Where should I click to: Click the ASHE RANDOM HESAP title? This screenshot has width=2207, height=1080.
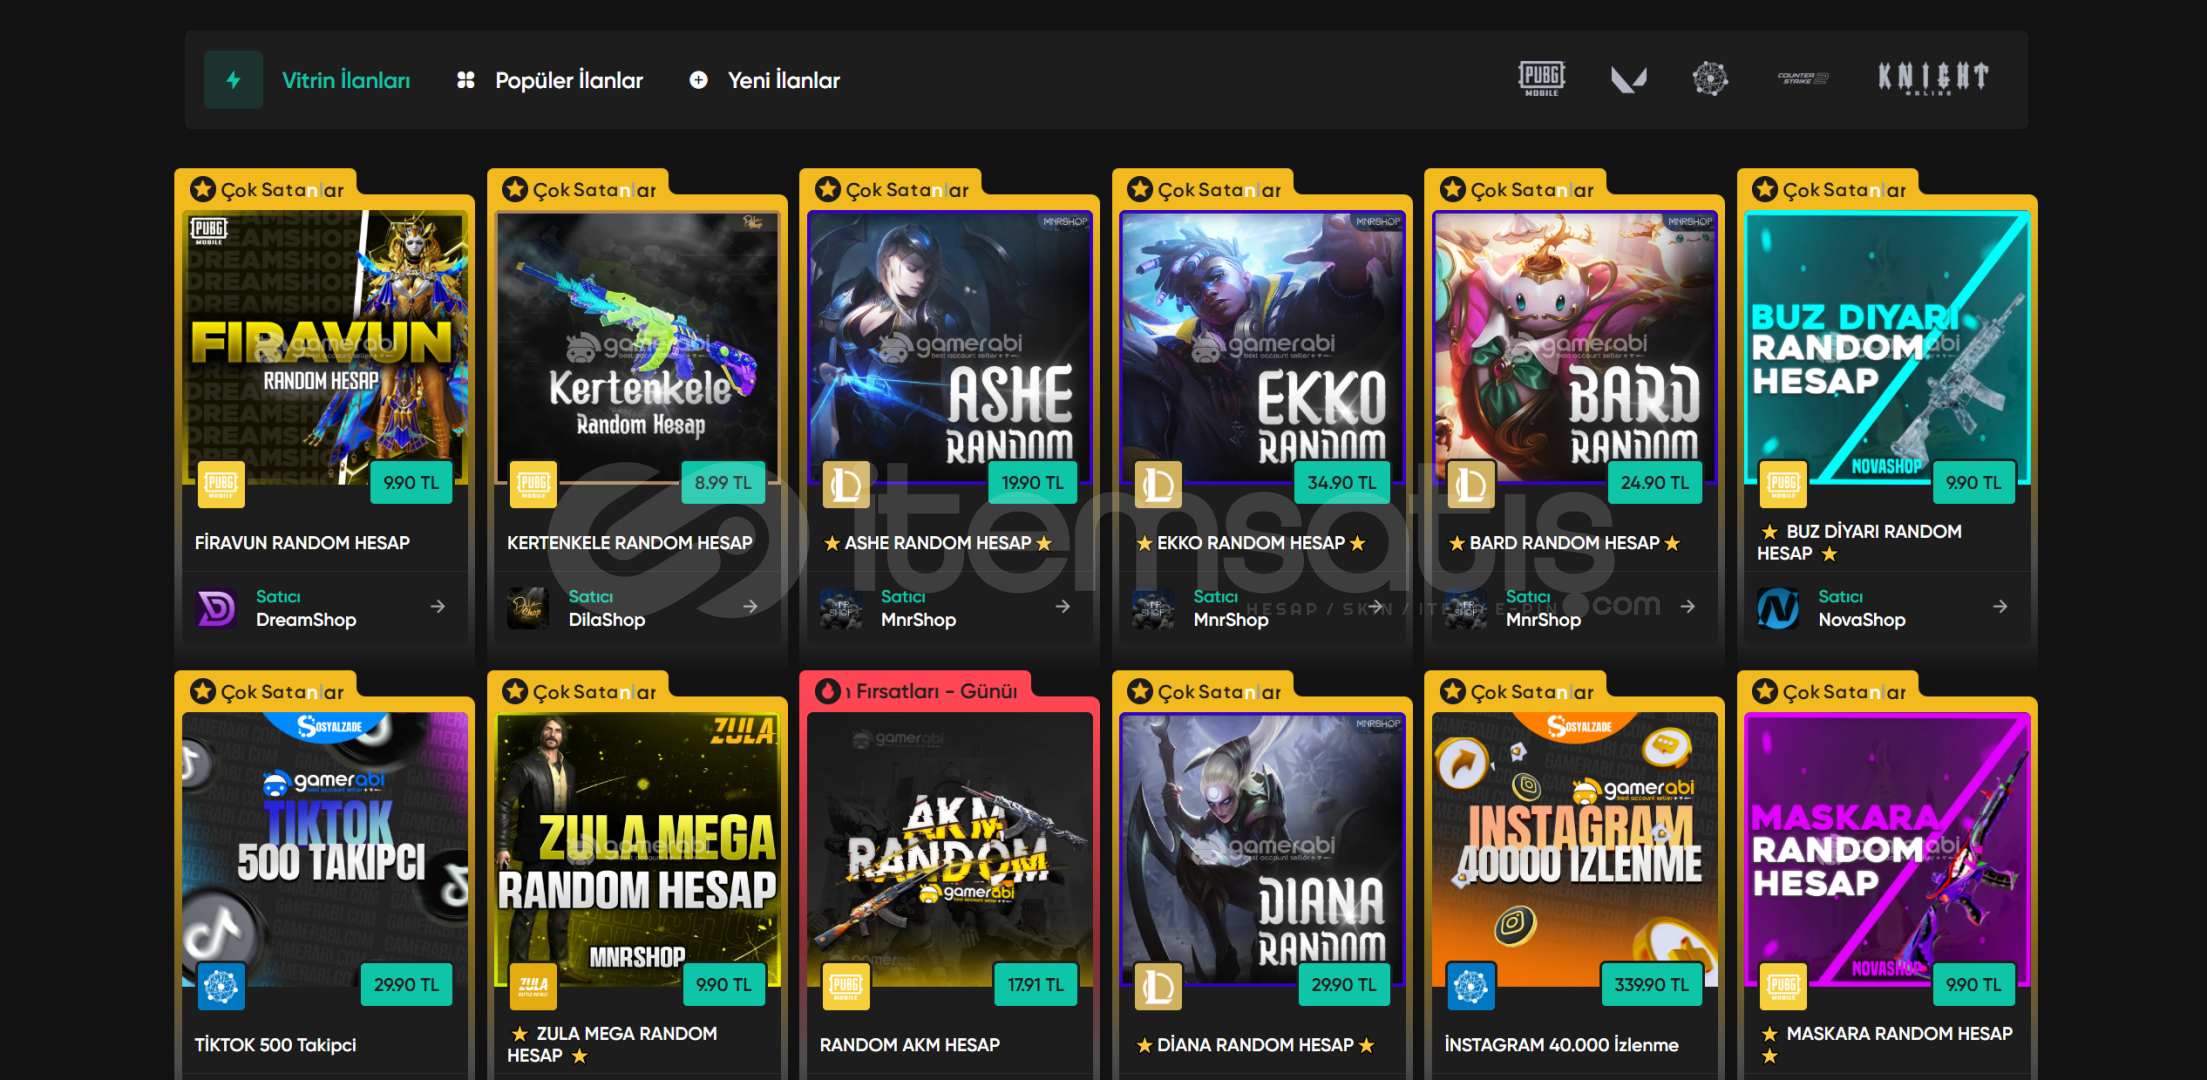[x=938, y=543]
